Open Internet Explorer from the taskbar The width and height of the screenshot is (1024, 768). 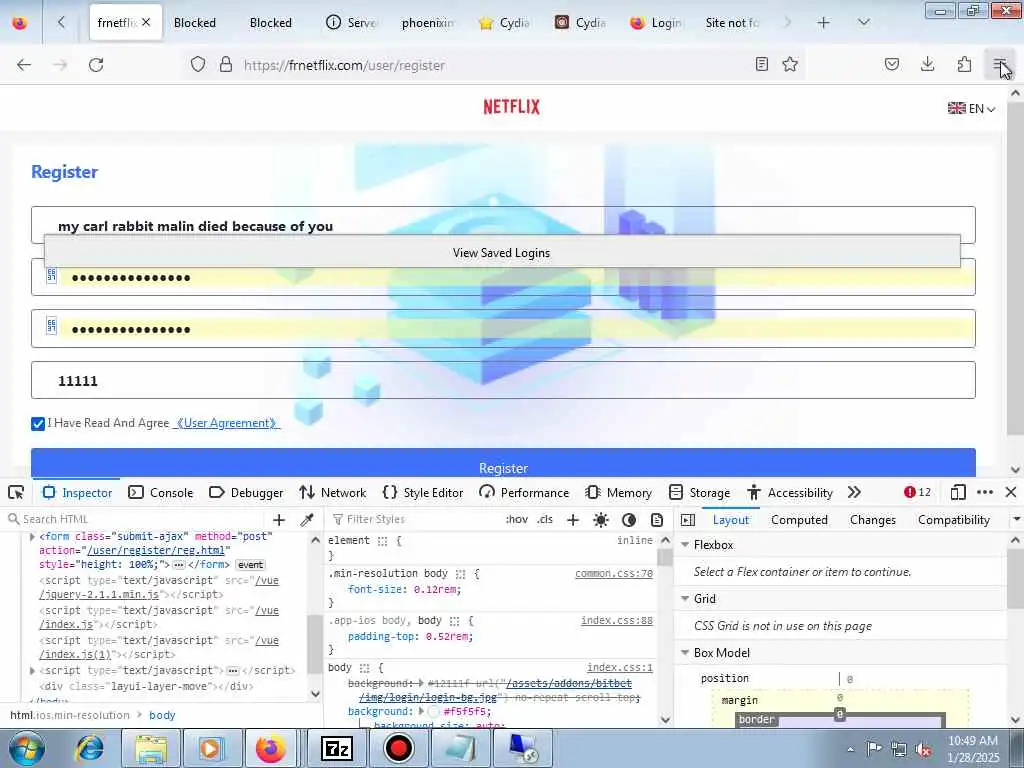pyautogui.click(x=91, y=748)
